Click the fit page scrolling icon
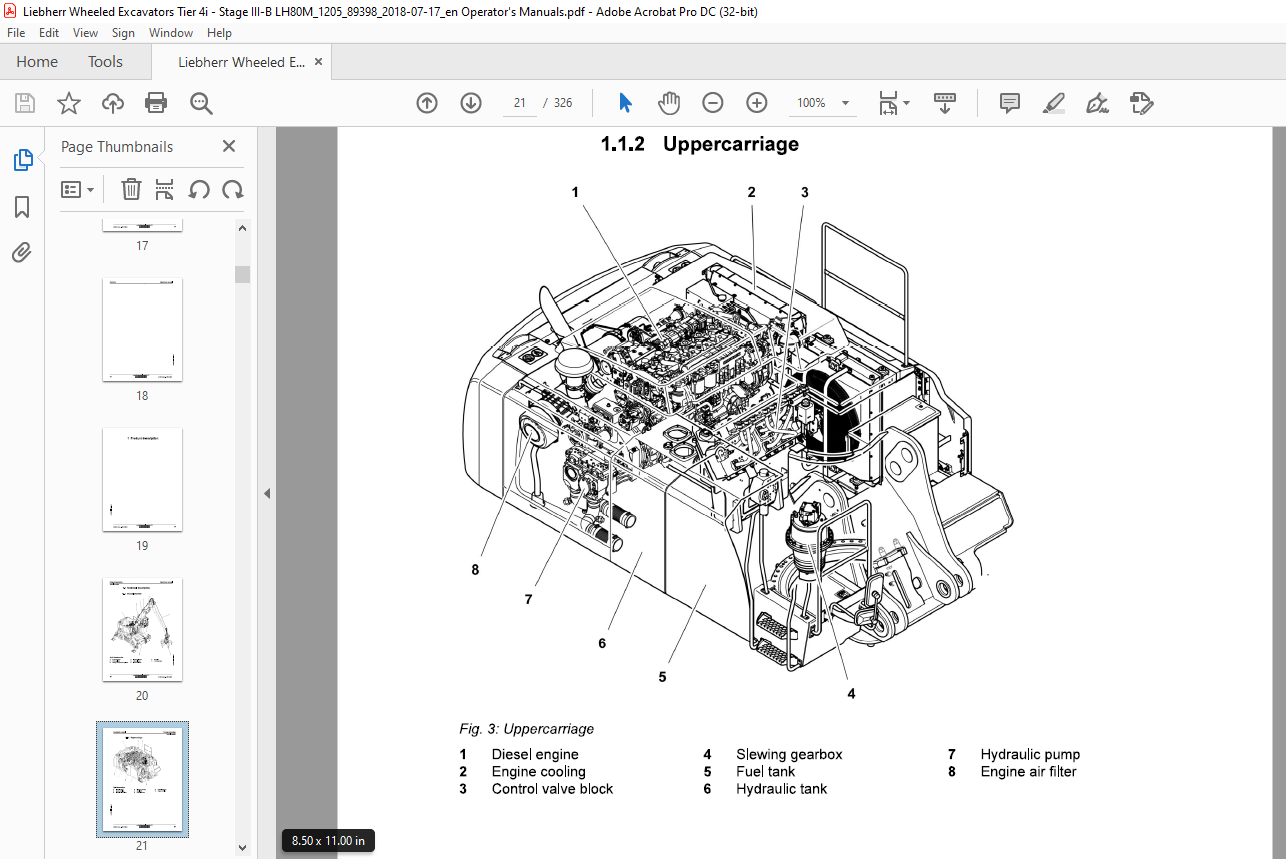The image size is (1286, 859). click(888, 103)
